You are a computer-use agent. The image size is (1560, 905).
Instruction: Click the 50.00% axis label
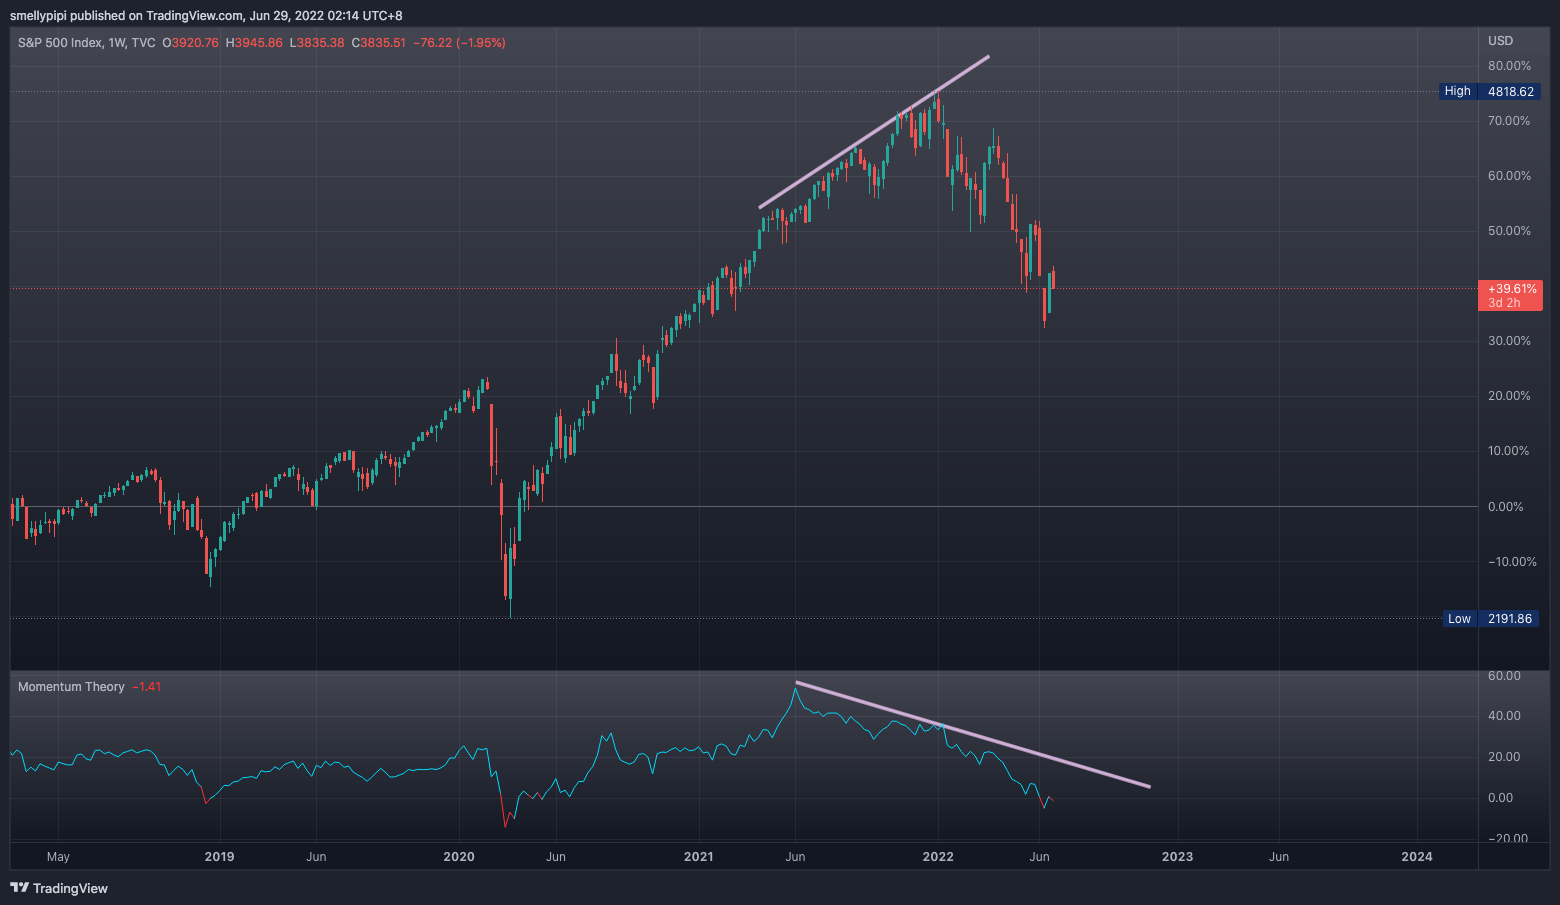point(1509,231)
